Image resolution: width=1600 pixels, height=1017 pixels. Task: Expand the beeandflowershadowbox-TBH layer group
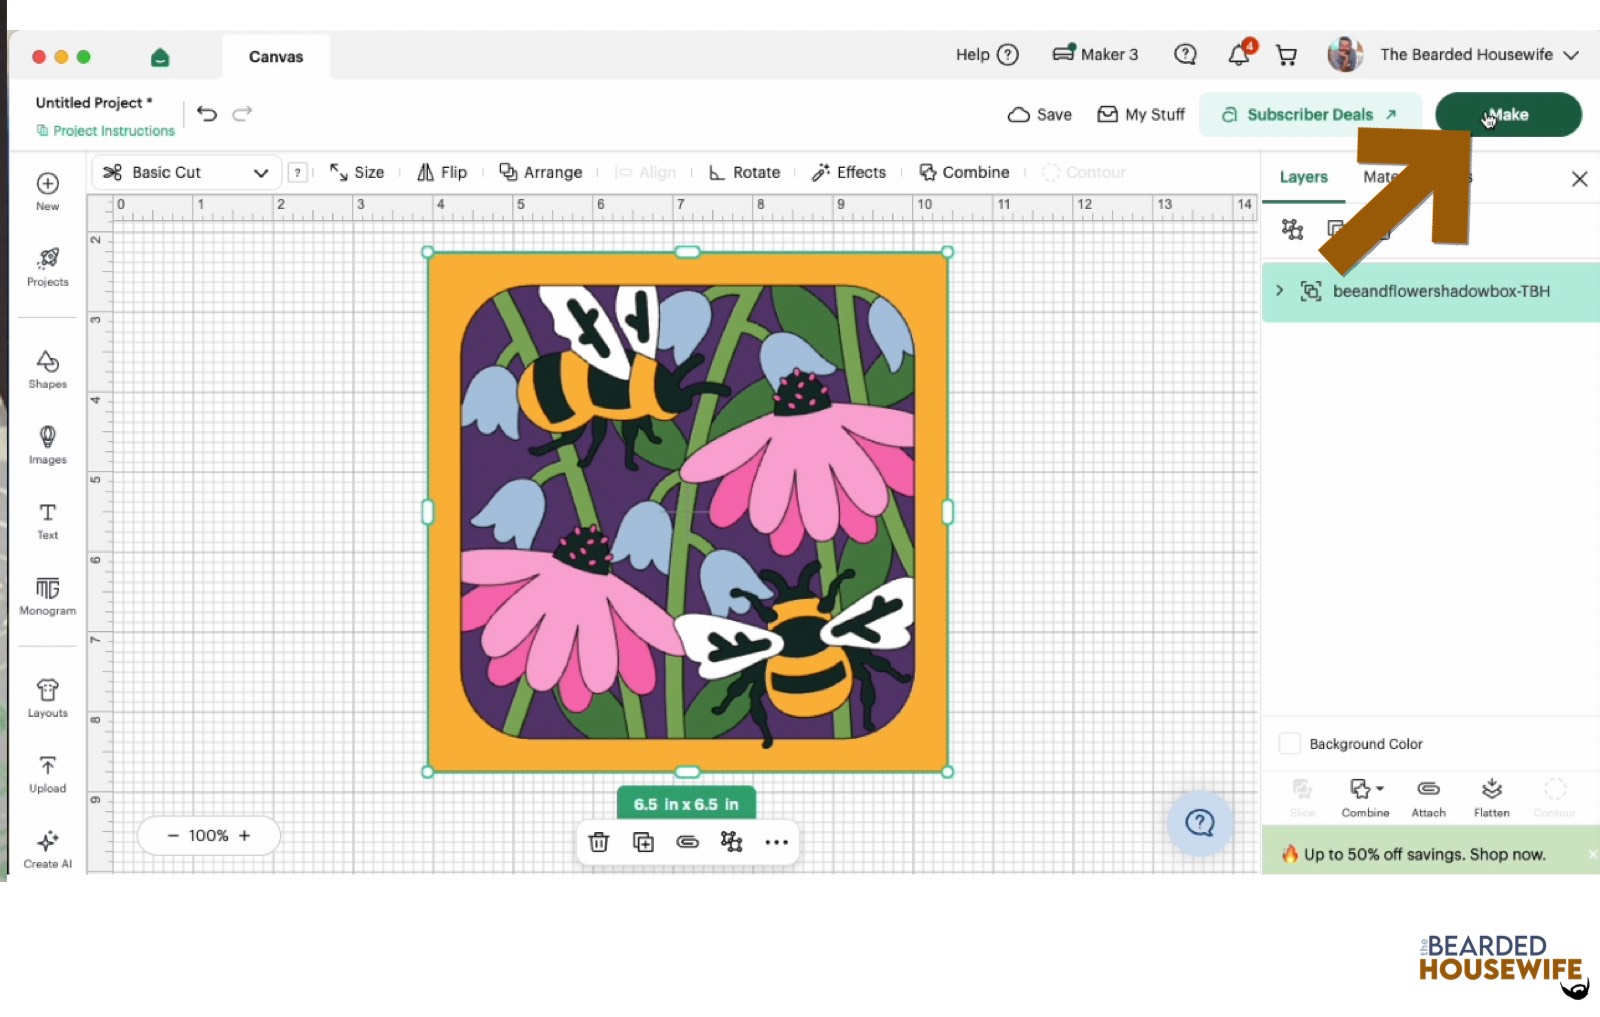click(1280, 291)
